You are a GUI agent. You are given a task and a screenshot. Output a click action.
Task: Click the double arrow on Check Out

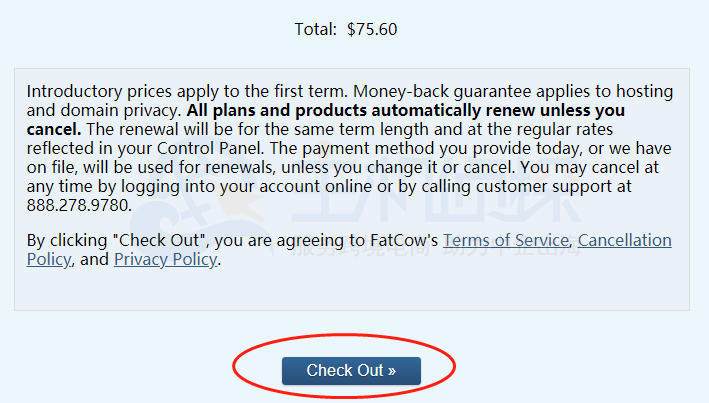392,370
